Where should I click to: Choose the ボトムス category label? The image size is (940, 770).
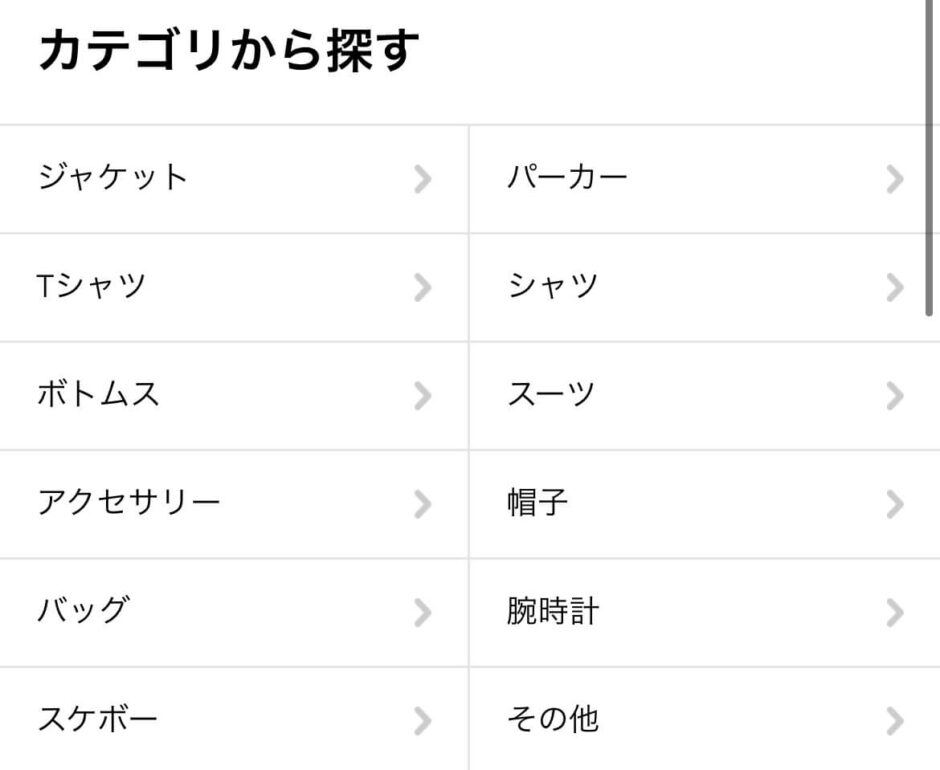tap(98, 395)
